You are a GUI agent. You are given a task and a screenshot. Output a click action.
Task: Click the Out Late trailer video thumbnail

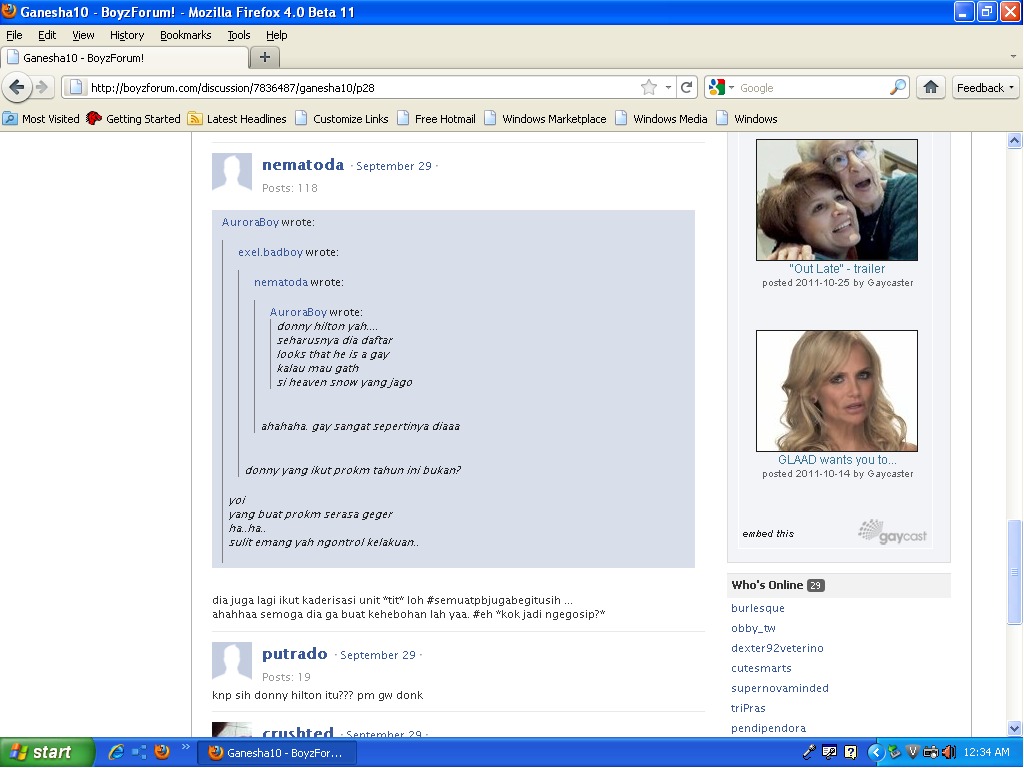point(837,200)
